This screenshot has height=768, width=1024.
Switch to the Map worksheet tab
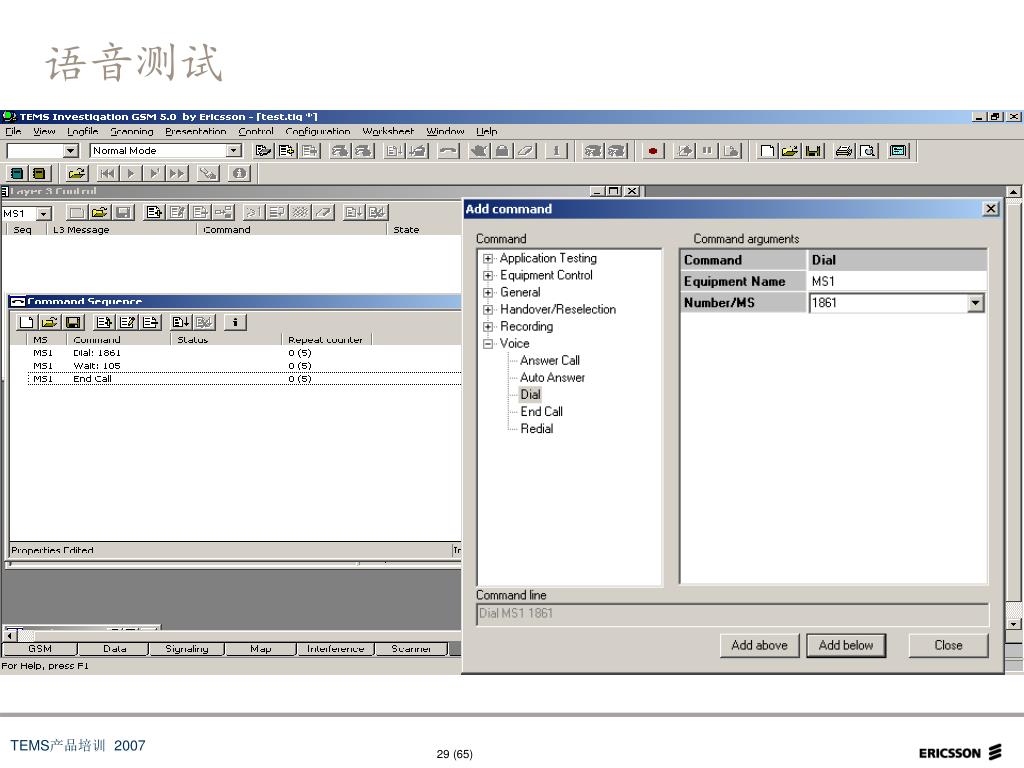(261, 648)
